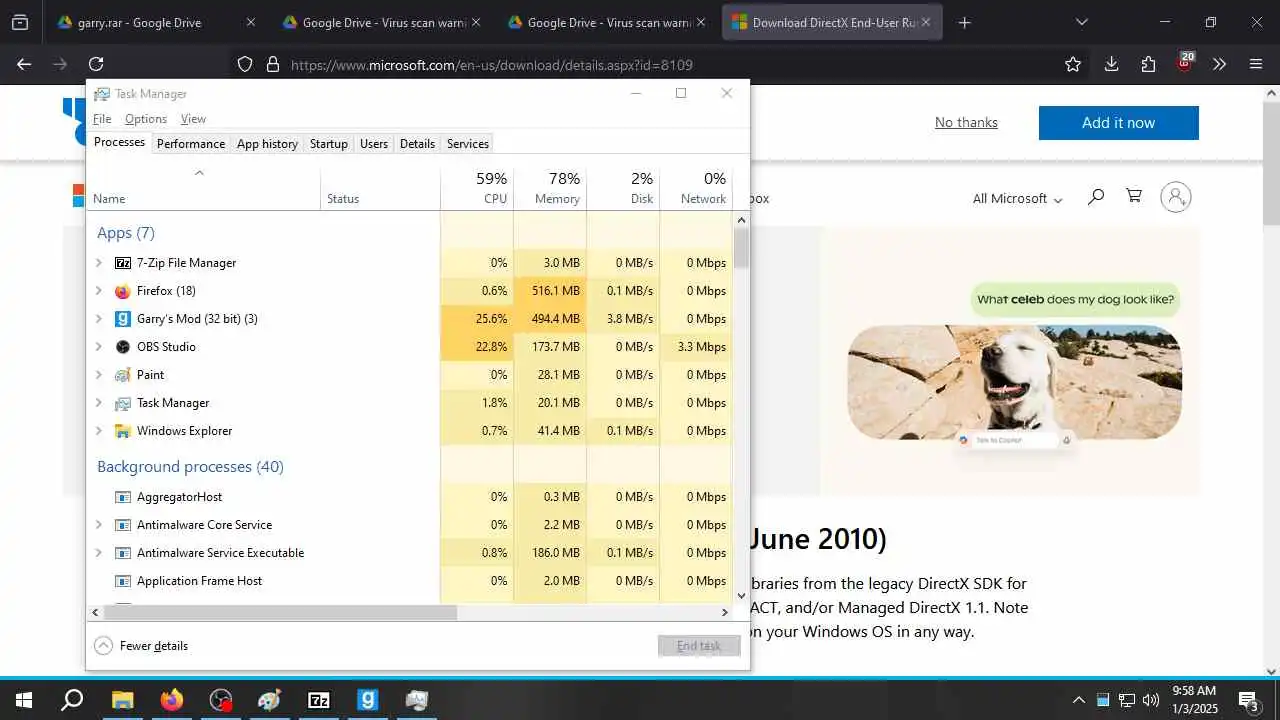Screen dimensions: 1280x720
Task: Open the File menu in Task Manager
Action: 102,119
